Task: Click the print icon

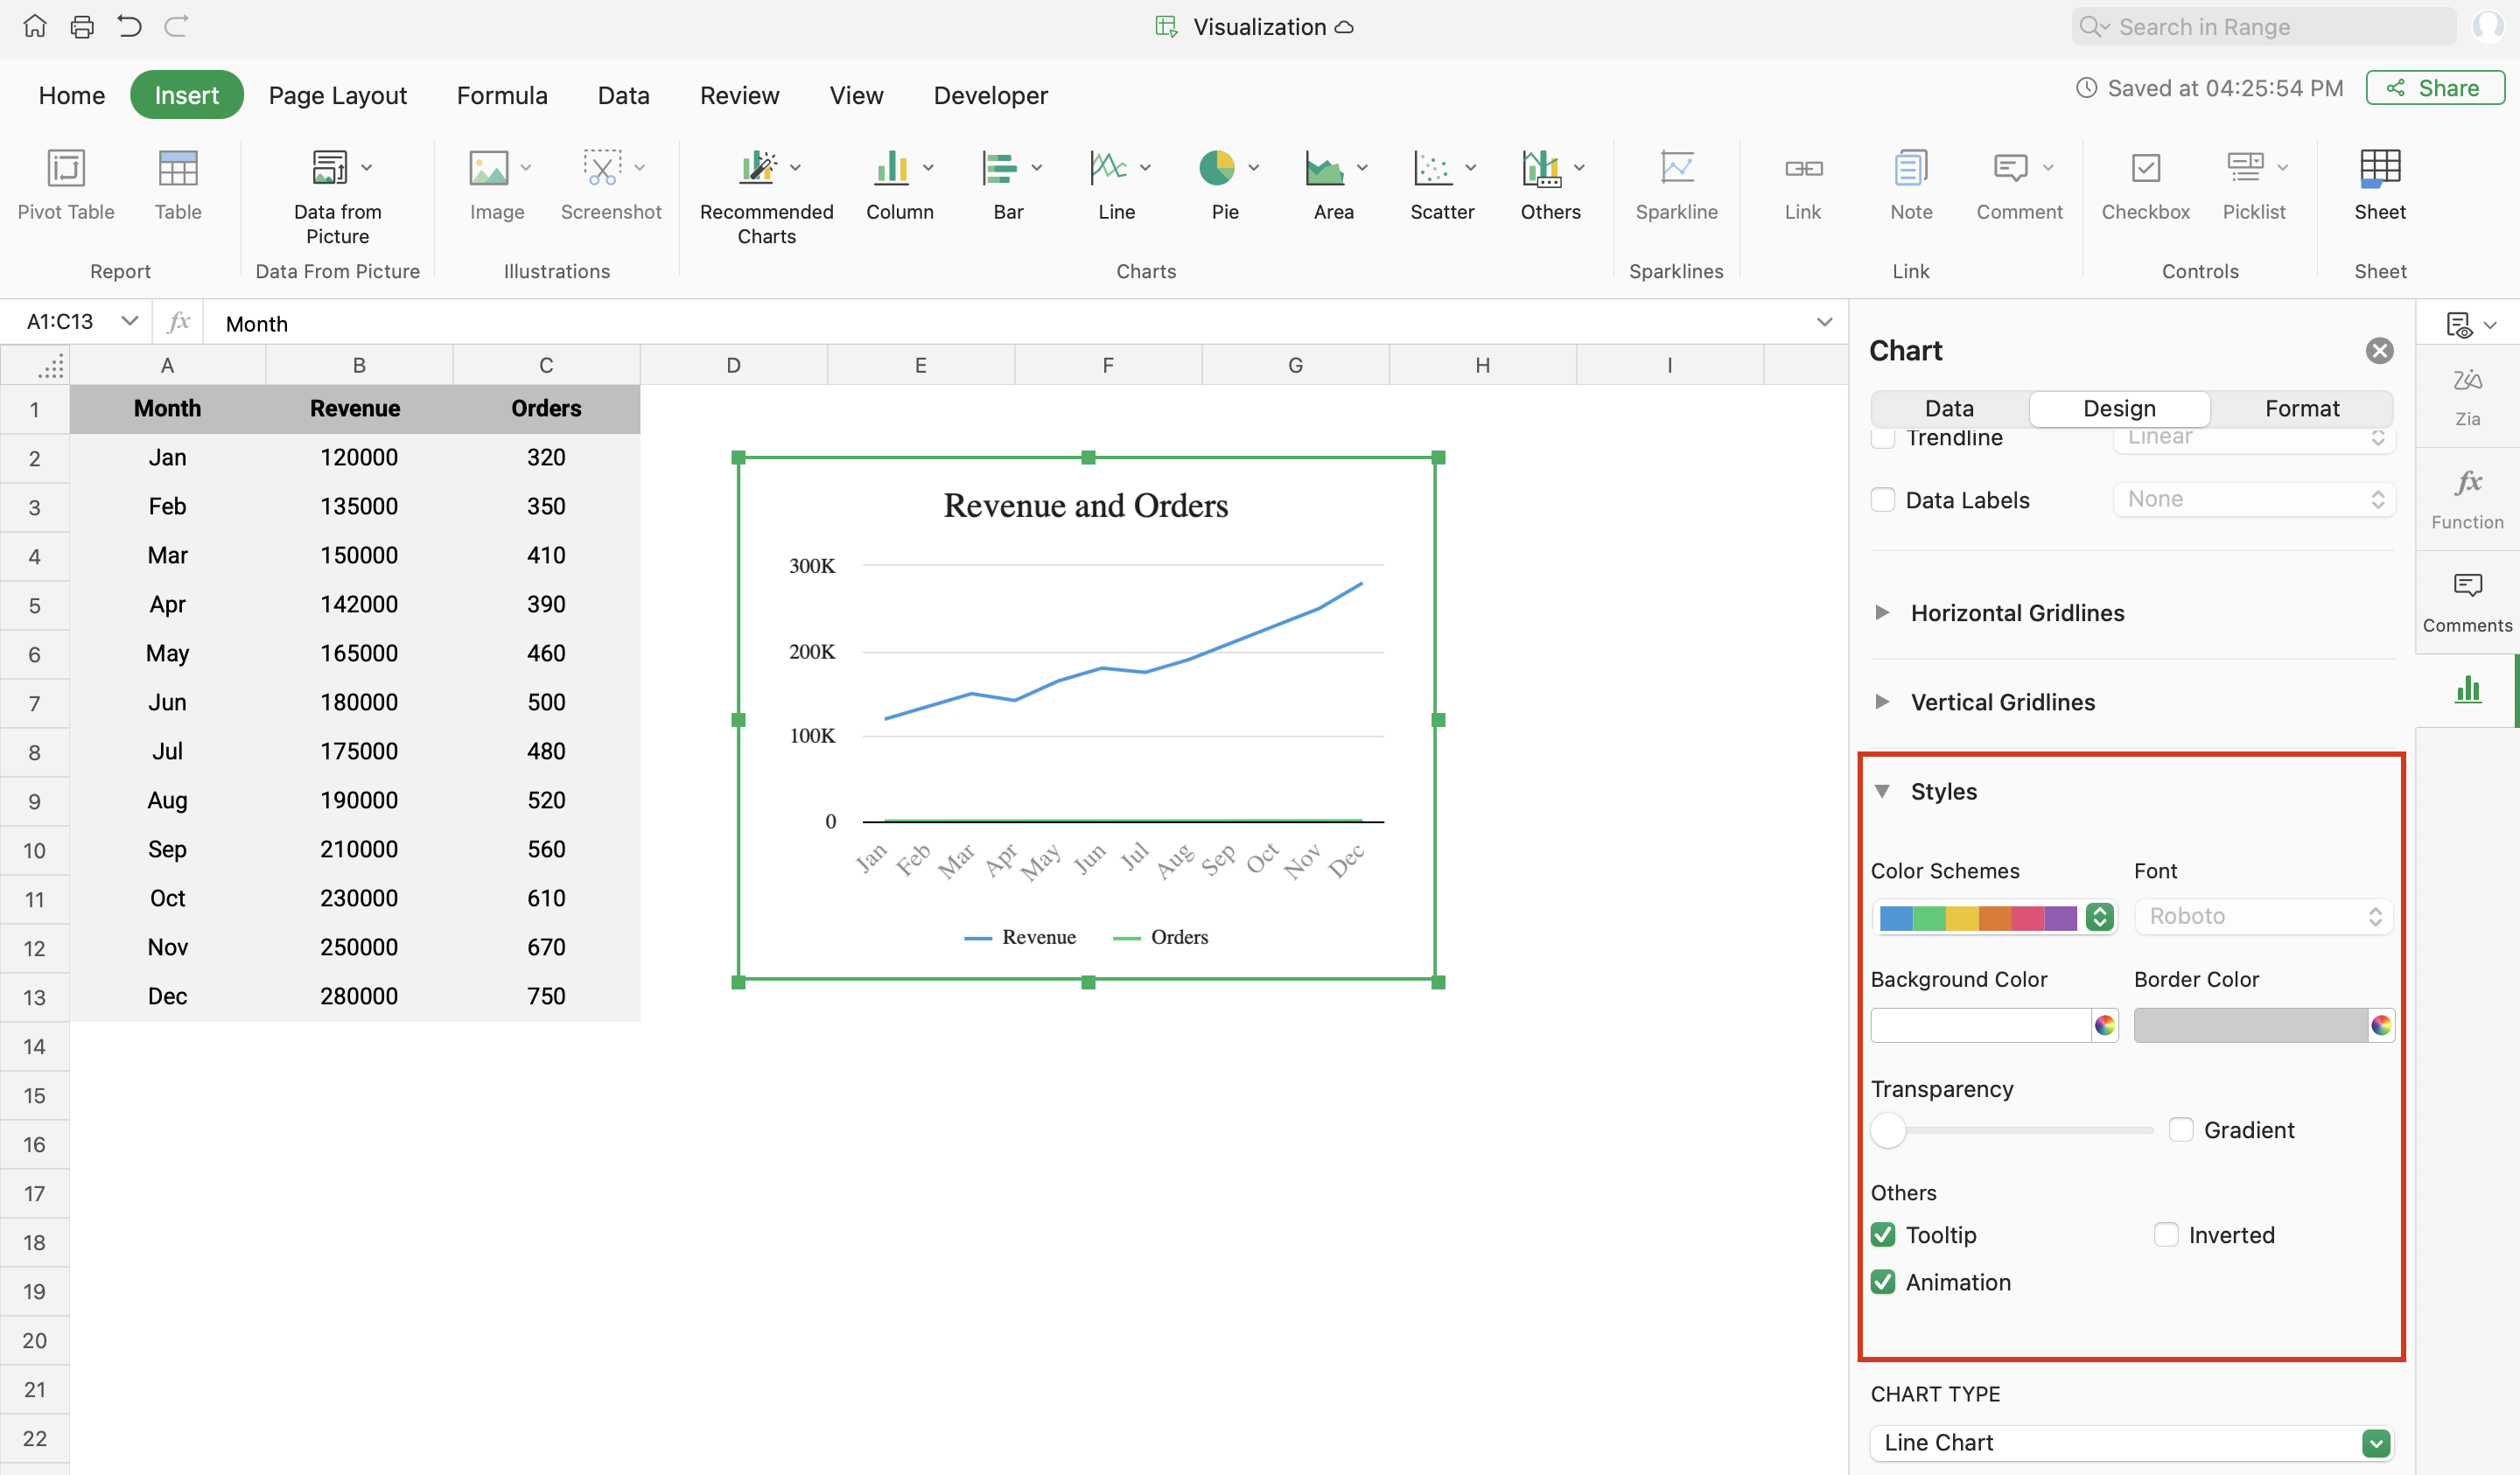Action: tap(82, 27)
